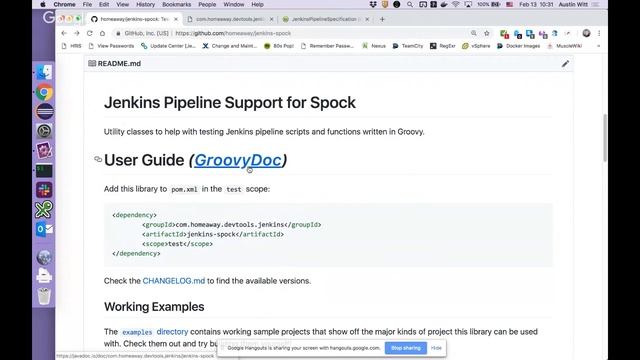The width and height of the screenshot is (640, 360).
Task: Open the Docker Images bookmark
Action: [519, 46]
